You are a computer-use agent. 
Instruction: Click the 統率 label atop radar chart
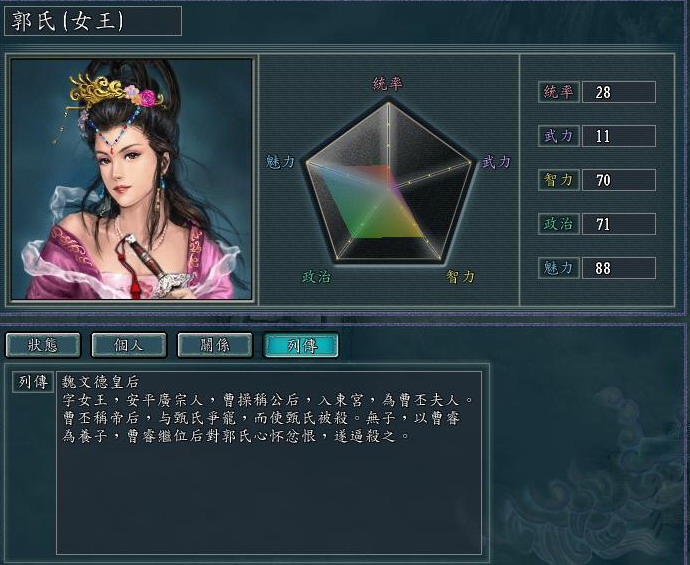tap(388, 83)
